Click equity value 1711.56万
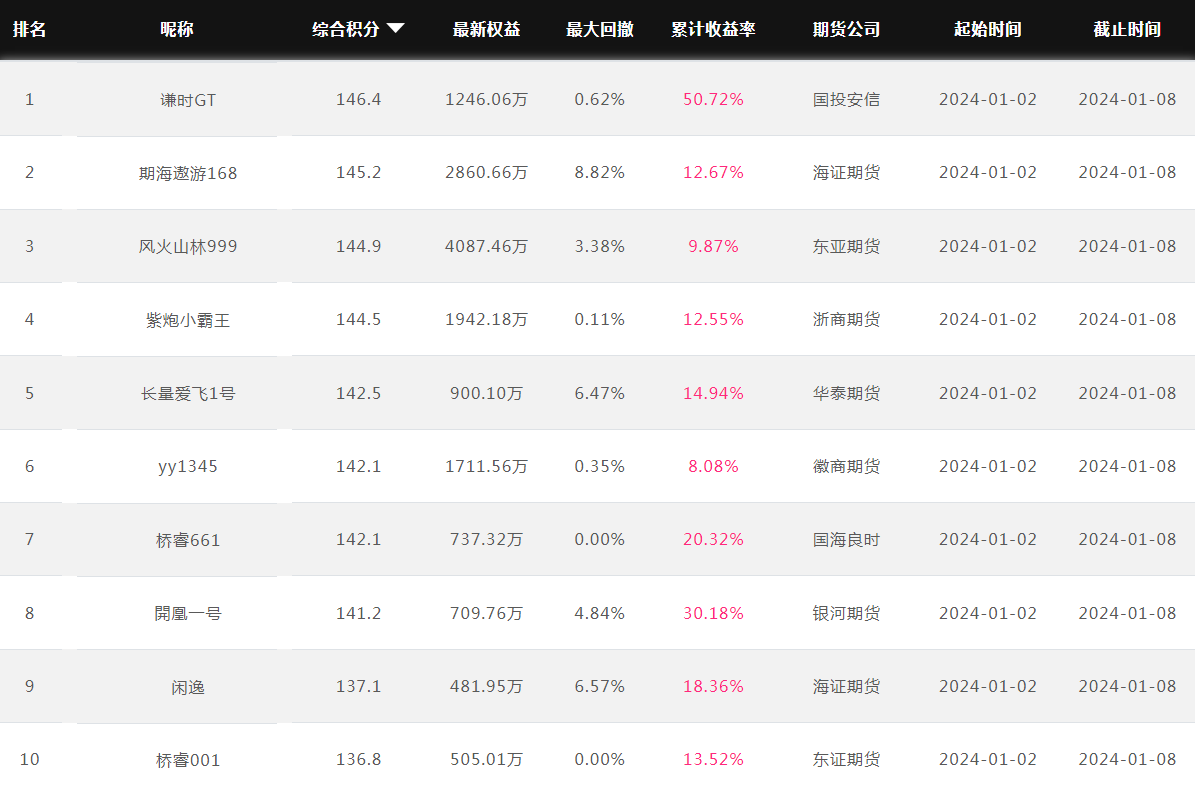The height and width of the screenshot is (793, 1195). point(486,466)
